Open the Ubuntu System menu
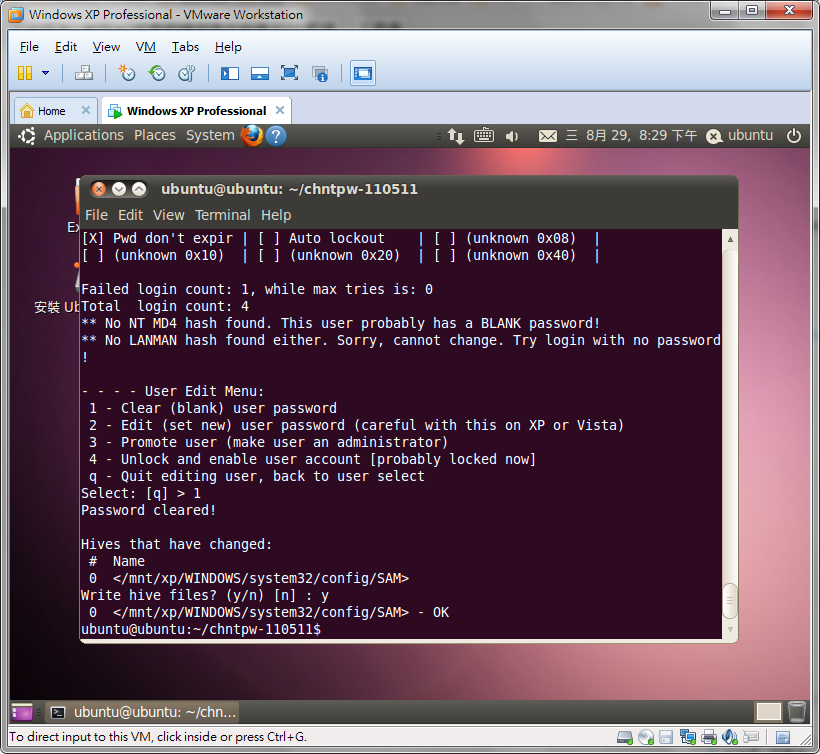820x754 pixels. tap(210, 135)
